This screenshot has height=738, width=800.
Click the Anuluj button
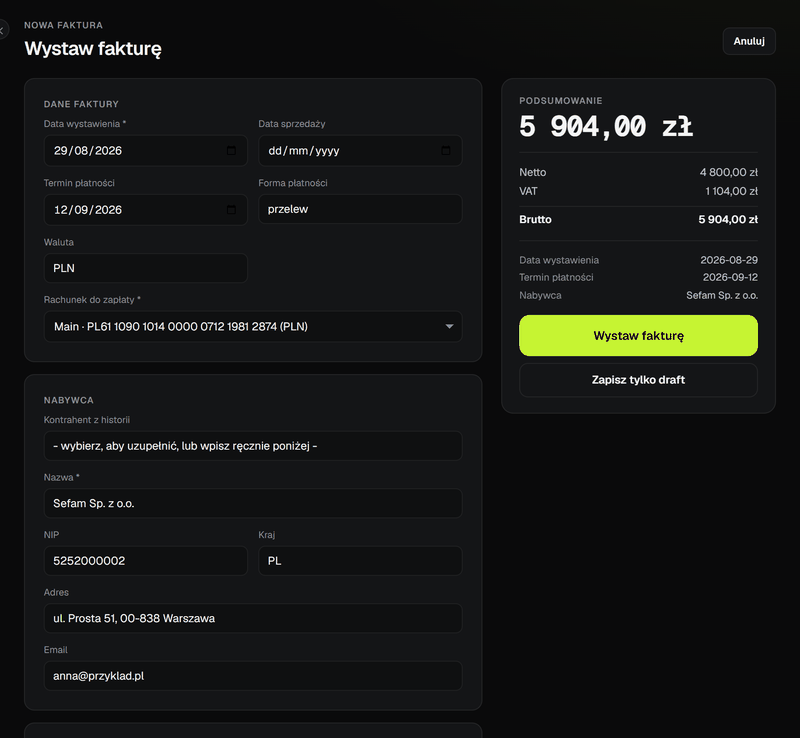(x=749, y=41)
